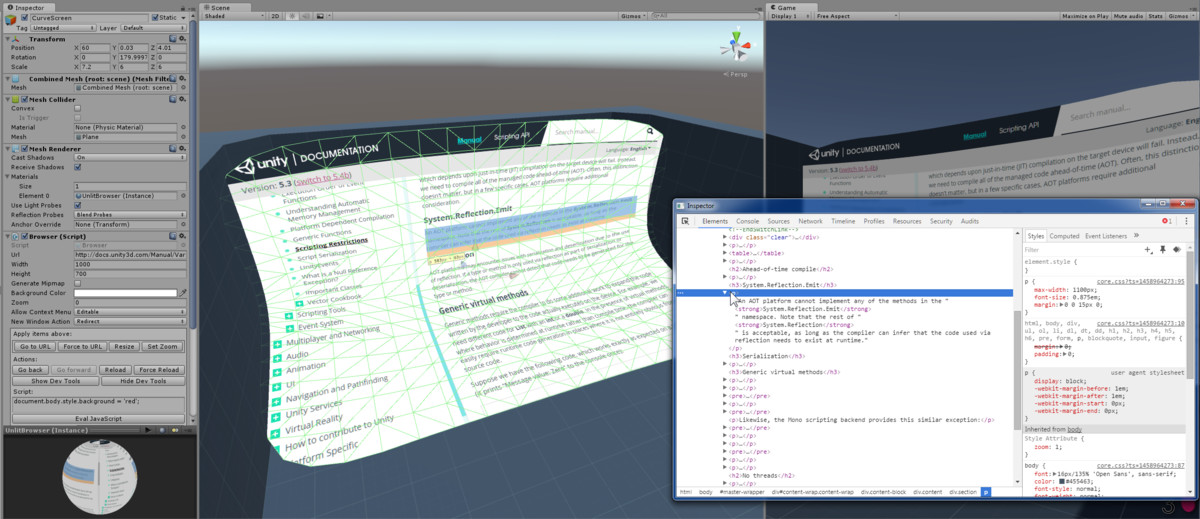Toggle image effects in Scene toolbar
Viewport: 1200px width, 519px height.
pyautogui.click(x=318, y=16)
